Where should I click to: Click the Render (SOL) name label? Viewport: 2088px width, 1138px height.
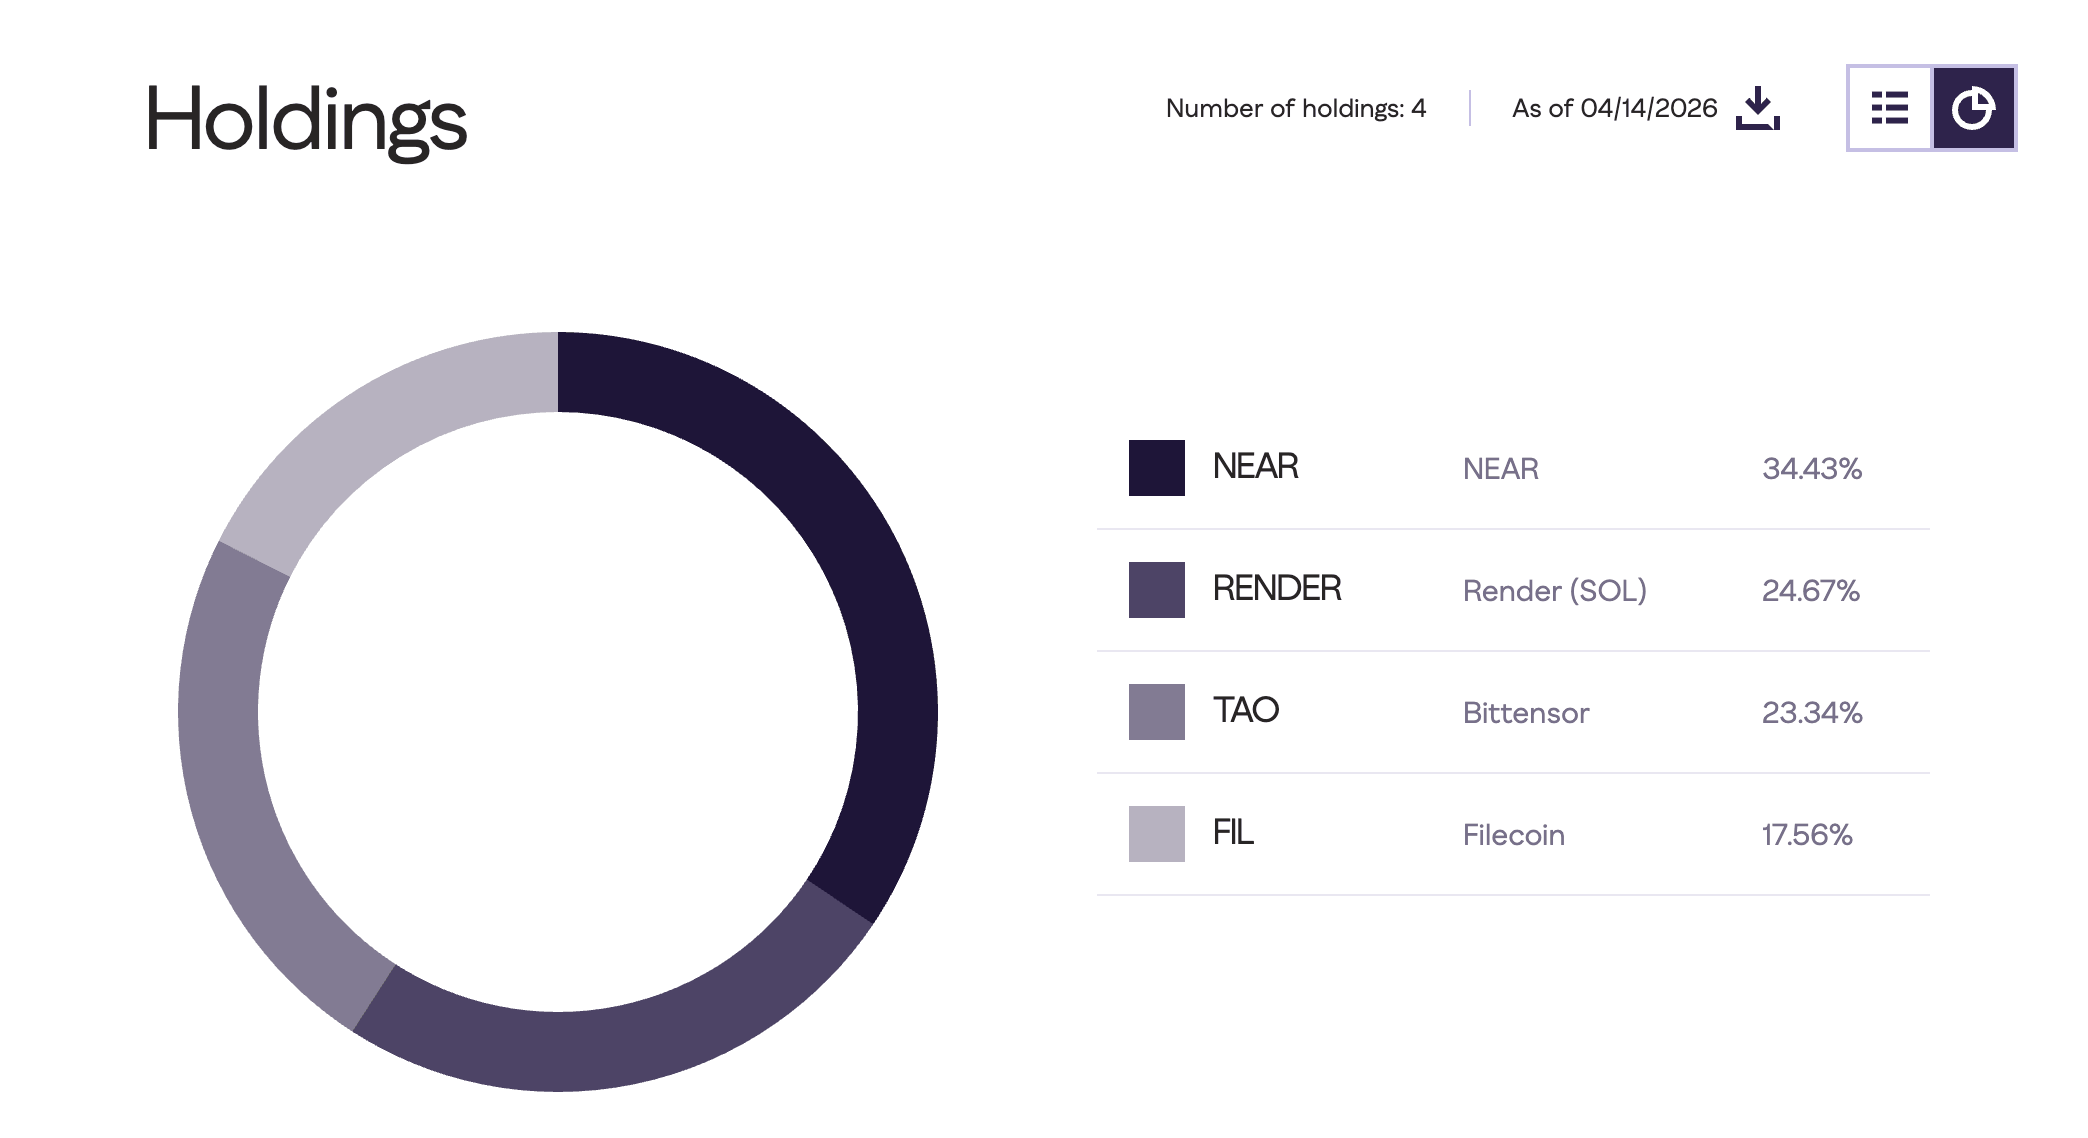pos(1554,591)
